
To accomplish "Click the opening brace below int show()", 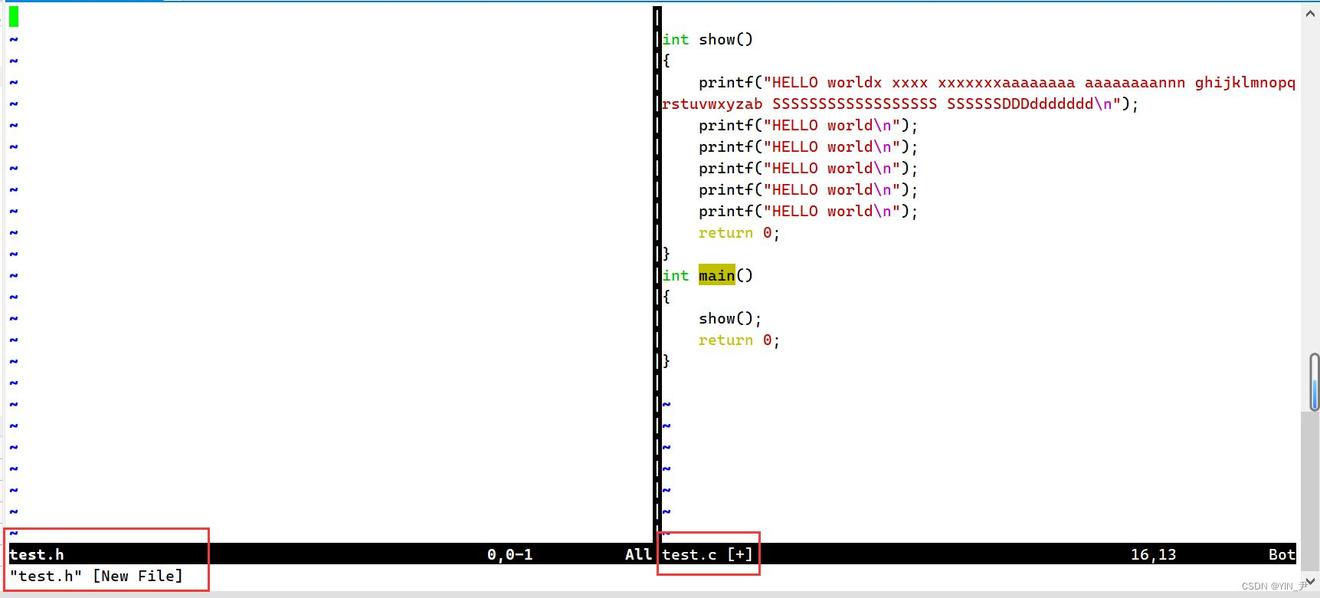I will click(666, 61).
